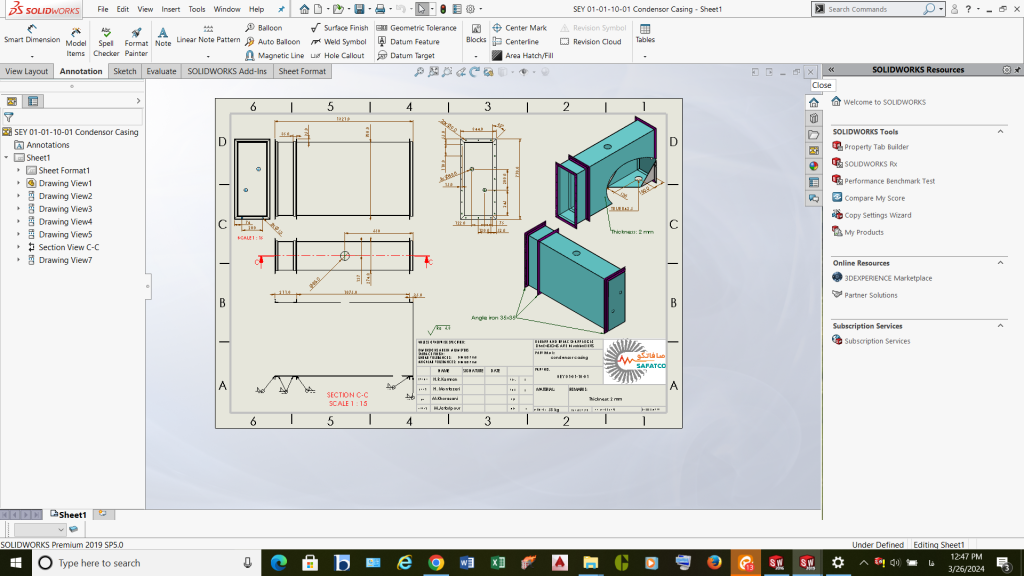The width and height of the screenshot is (1024, 576).
Task: Open the Appearances tab in task pane
Action: (x=813, y=166)
